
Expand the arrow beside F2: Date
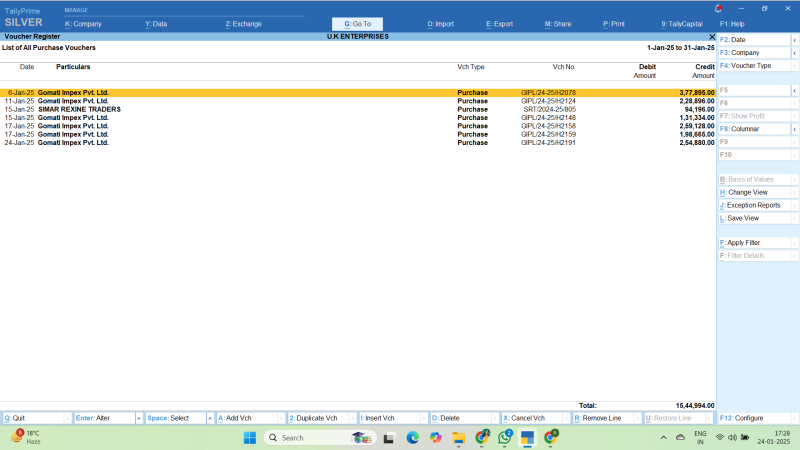(794, 39)
